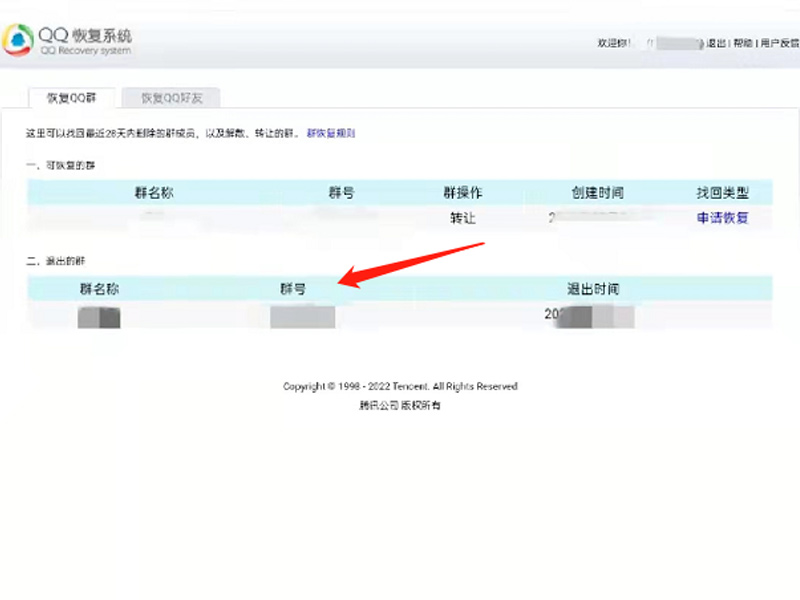The width and height of the screenshot is (800, 600).
Task: Open the 用户反馈 feedback link
Action: coord(780,43)
